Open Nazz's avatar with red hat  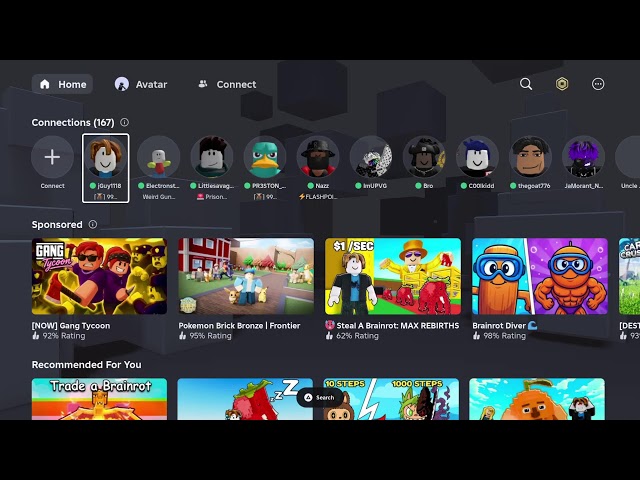point(318,157)
